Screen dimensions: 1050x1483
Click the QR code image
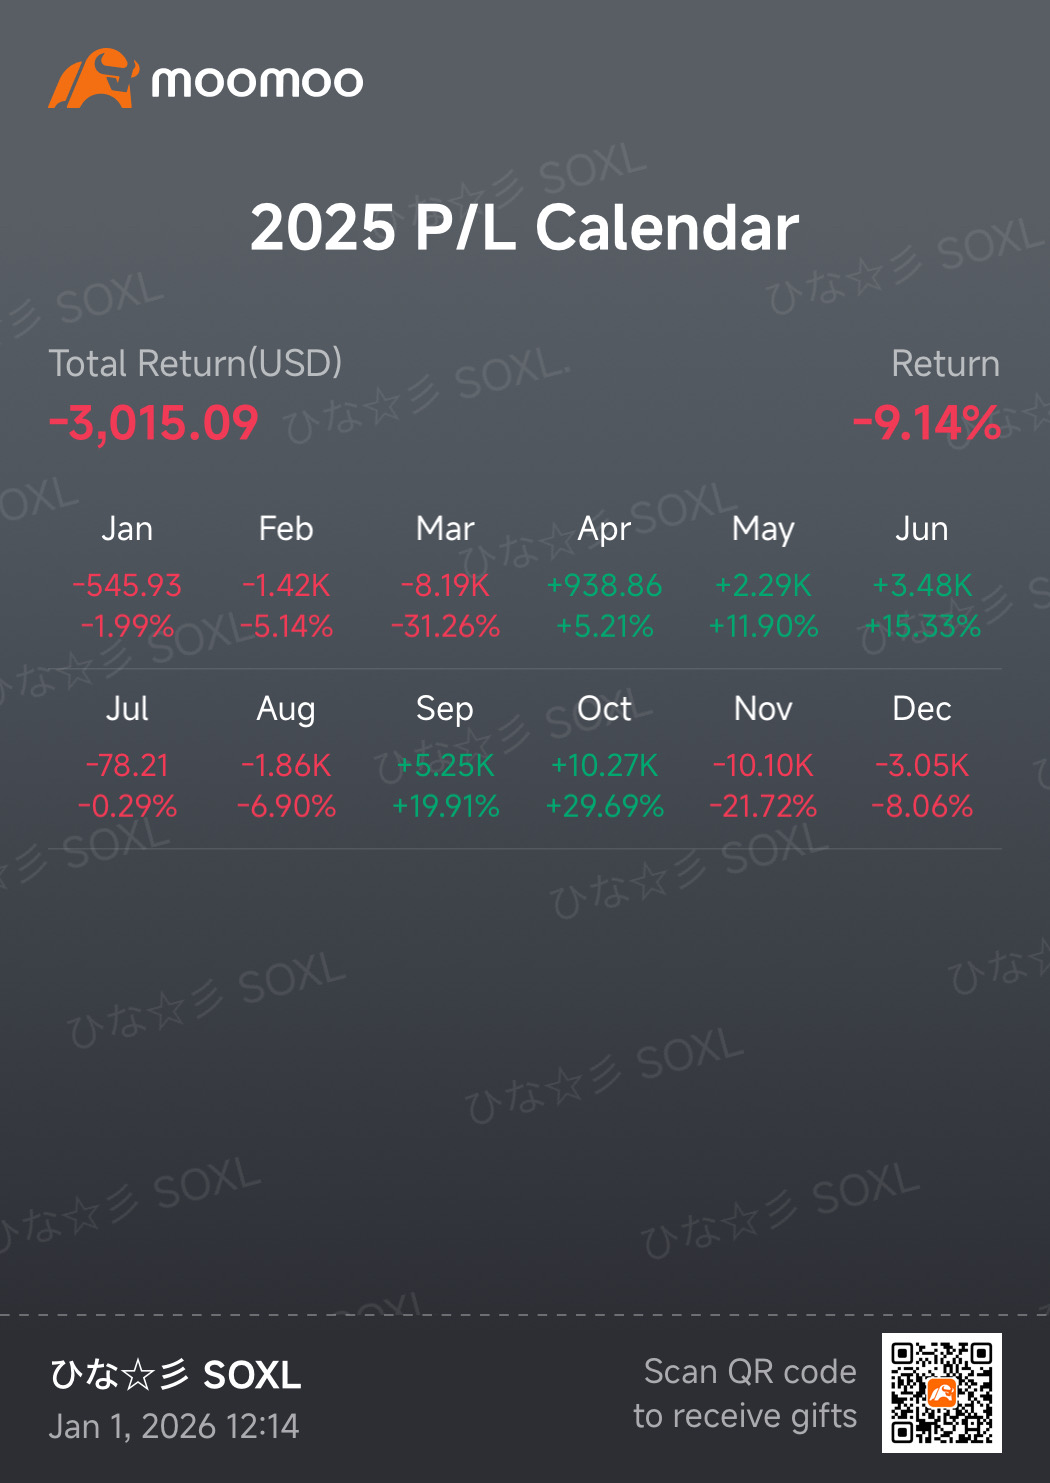(x=941, y=1393)
